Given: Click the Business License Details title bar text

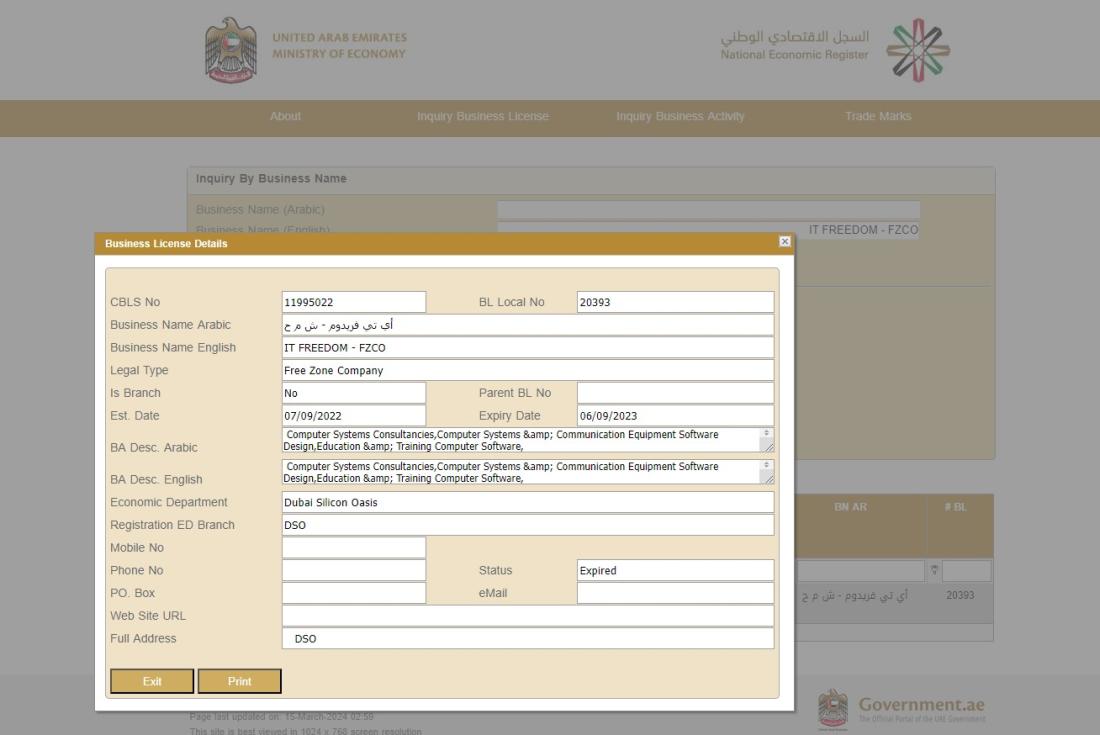Looking at the screenshot, I should click(166, 243).
